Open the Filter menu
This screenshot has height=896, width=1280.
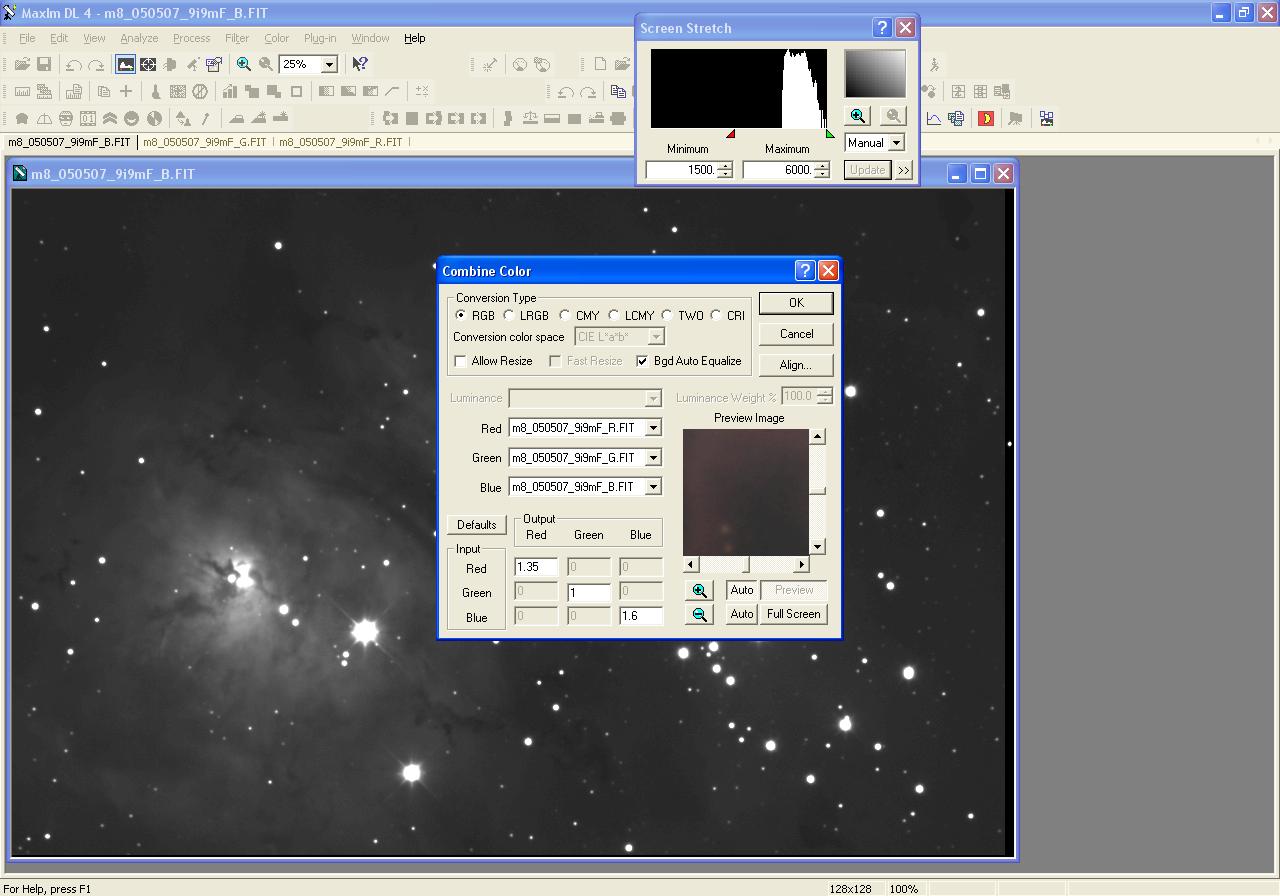click(237, 38)
